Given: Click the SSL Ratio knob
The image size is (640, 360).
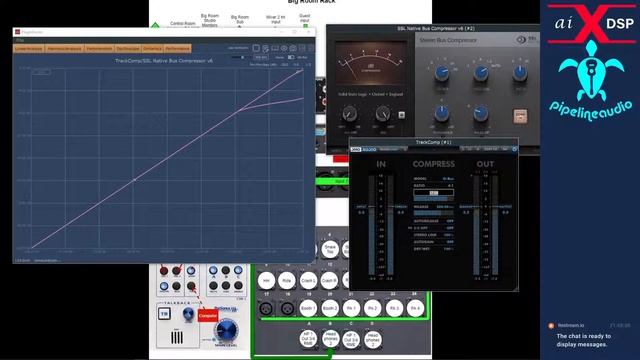Looking at the screenshot, I should 519,73.
